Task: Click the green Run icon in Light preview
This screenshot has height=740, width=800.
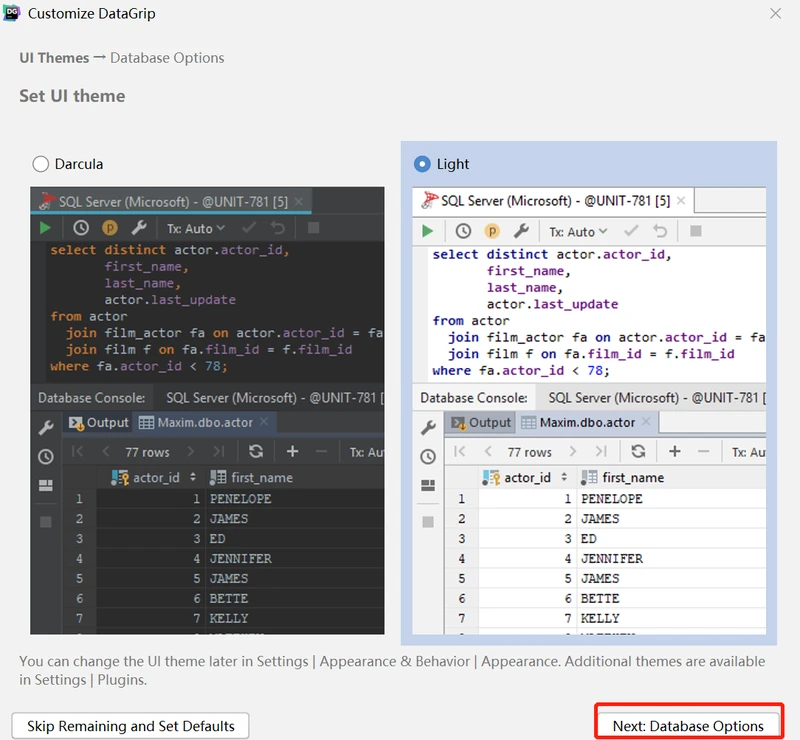Action: point(428,231)
